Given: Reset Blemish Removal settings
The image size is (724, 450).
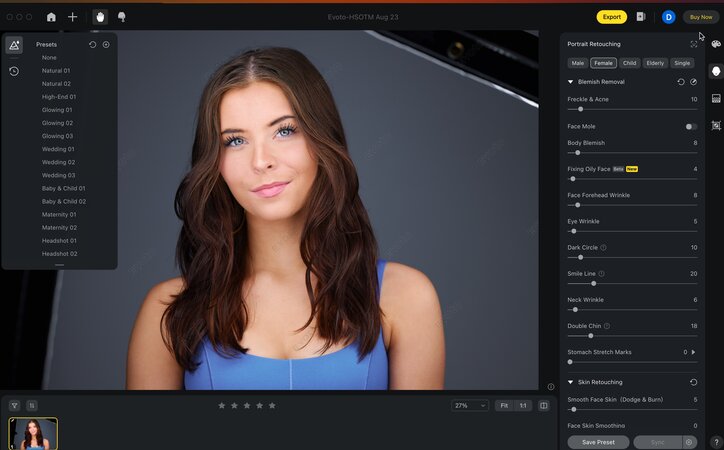Looking at the screenshot, I should click(x=681, y=82).
